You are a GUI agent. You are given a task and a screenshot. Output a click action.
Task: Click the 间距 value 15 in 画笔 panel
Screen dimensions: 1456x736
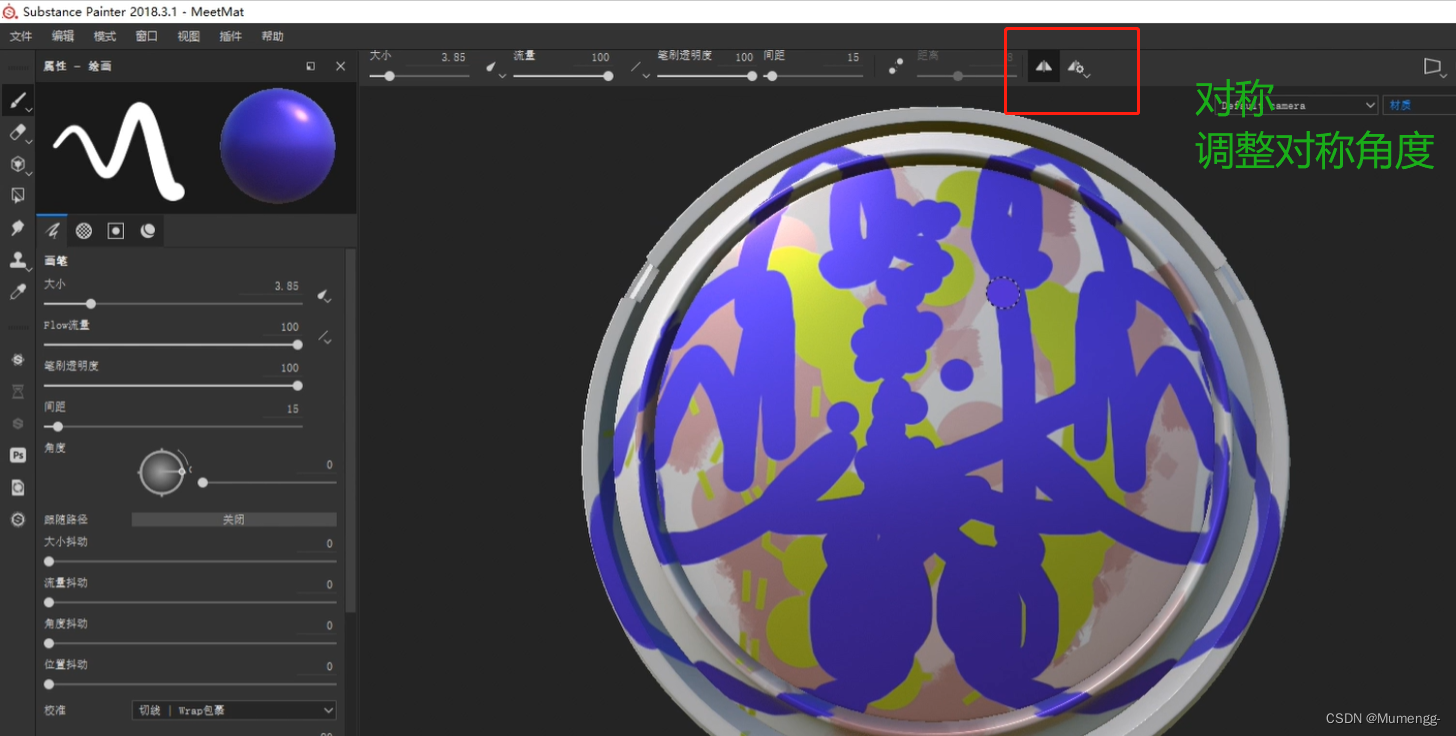[x=283, y=409]
